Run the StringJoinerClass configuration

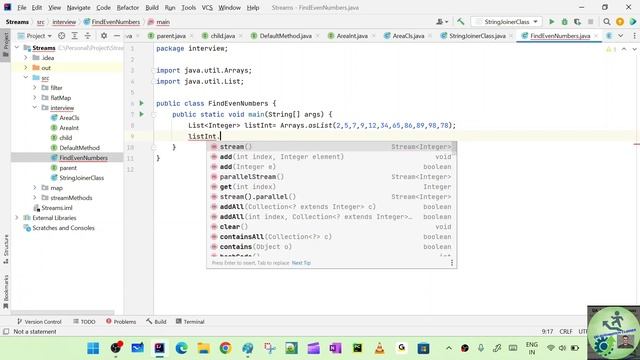(551, 22)
